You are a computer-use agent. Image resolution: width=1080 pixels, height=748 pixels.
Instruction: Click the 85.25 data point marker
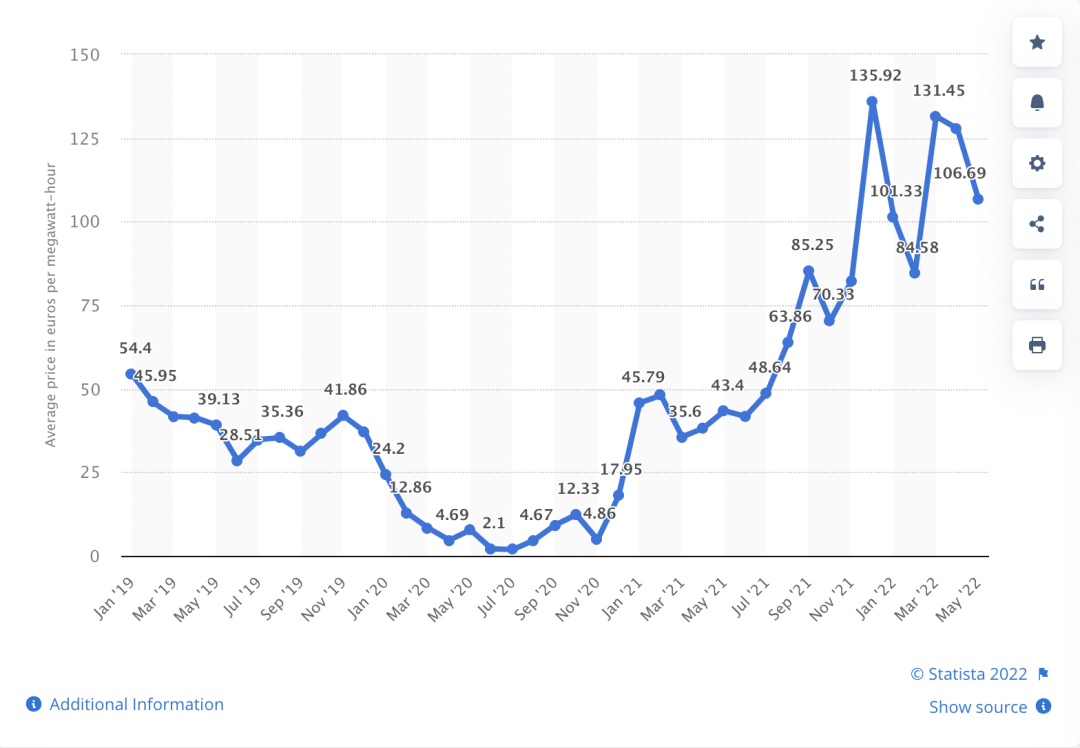[x=808, y=271]
